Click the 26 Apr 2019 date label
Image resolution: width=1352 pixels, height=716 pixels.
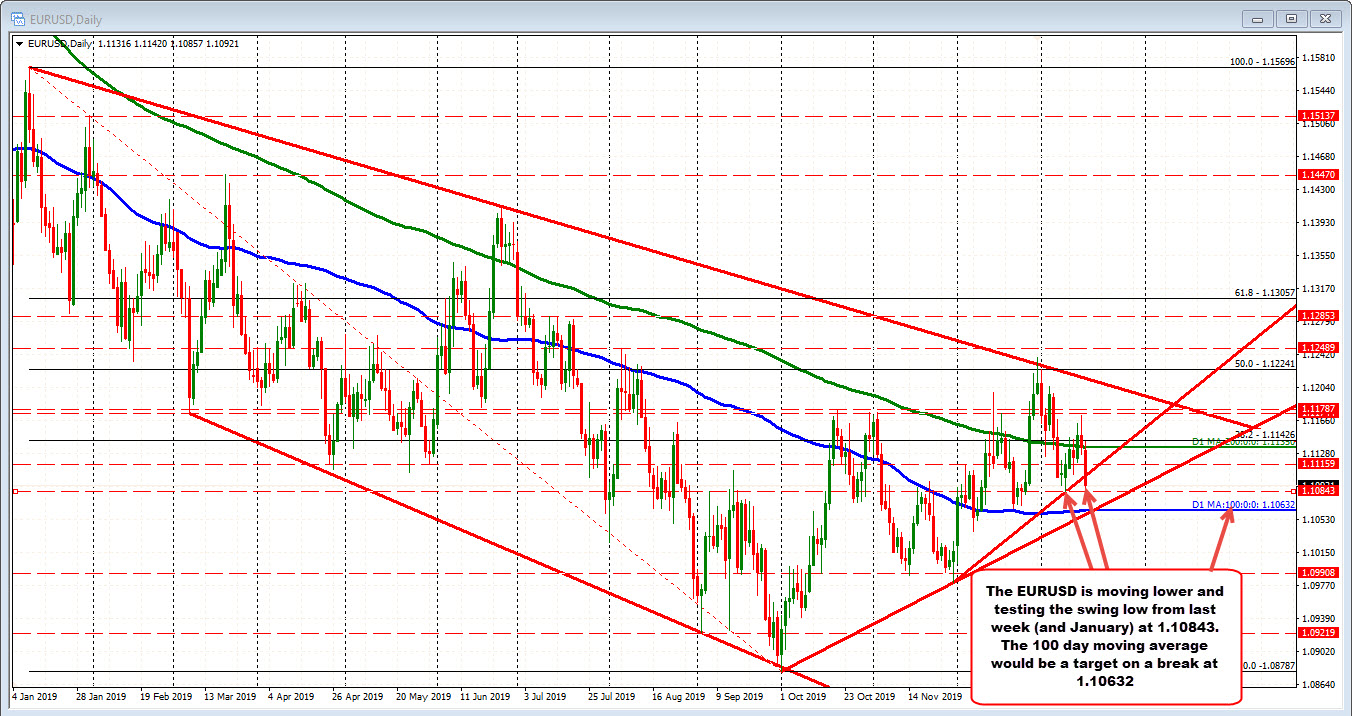tap(358, 695)
